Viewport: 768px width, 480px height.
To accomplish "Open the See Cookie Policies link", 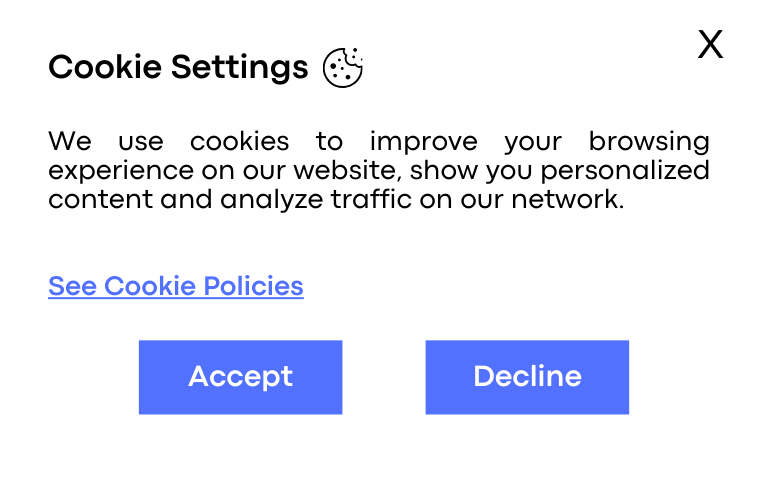I will pyautogui.click(x=176, y=286).
